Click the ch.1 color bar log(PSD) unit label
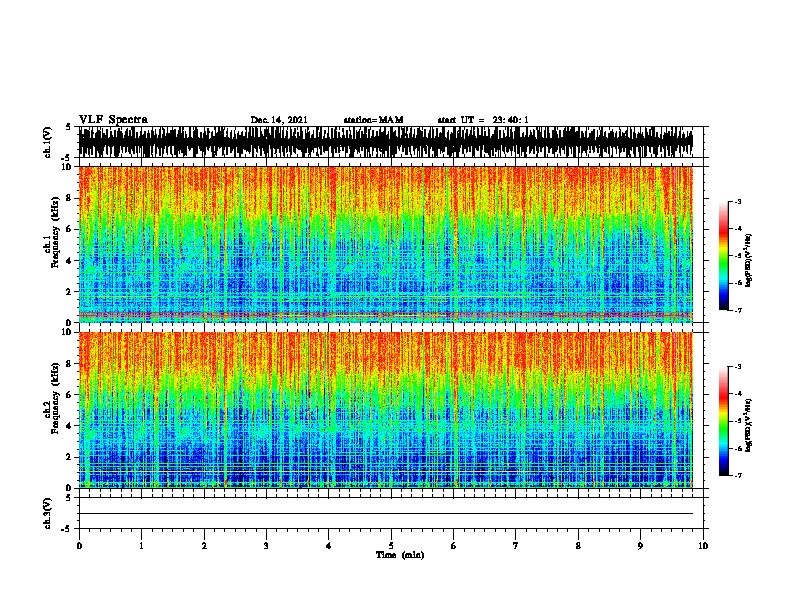The image size is (792, 612). (x=748, y=260)
